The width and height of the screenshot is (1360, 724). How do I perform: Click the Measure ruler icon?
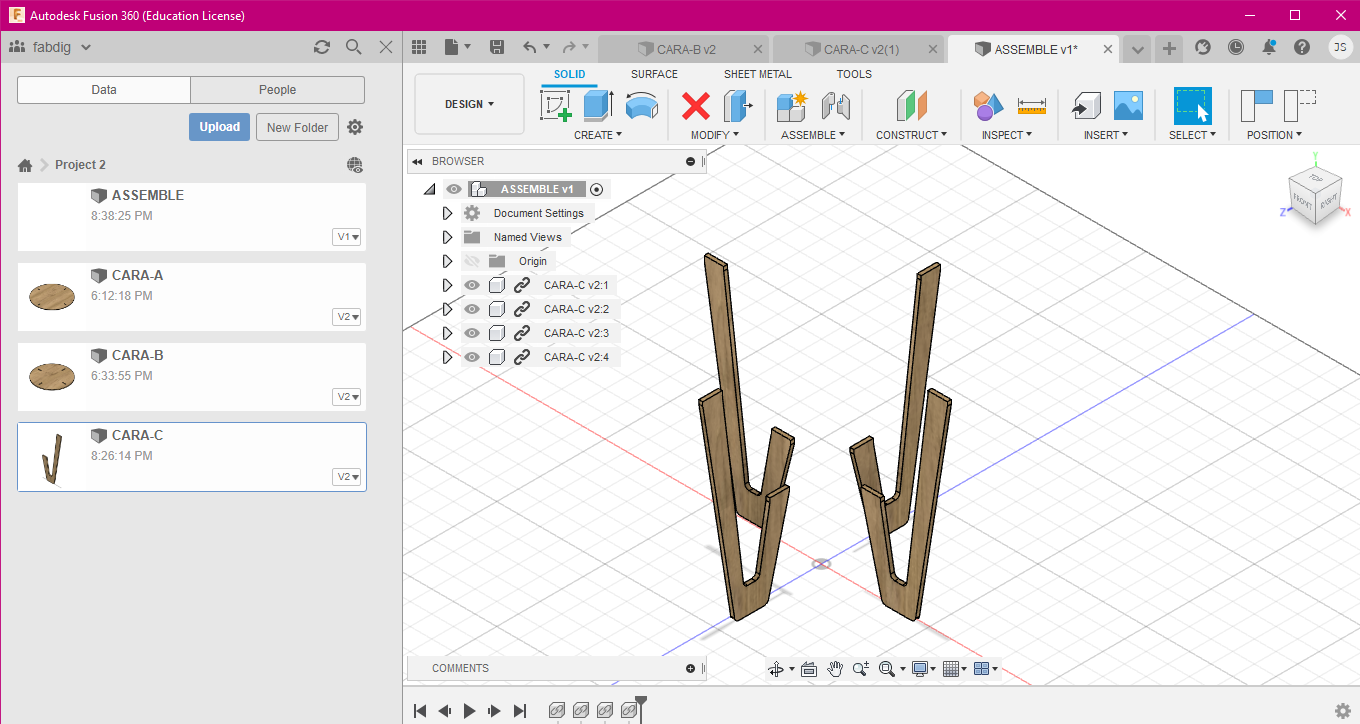pyautogui.click(x=1031, y=106)
